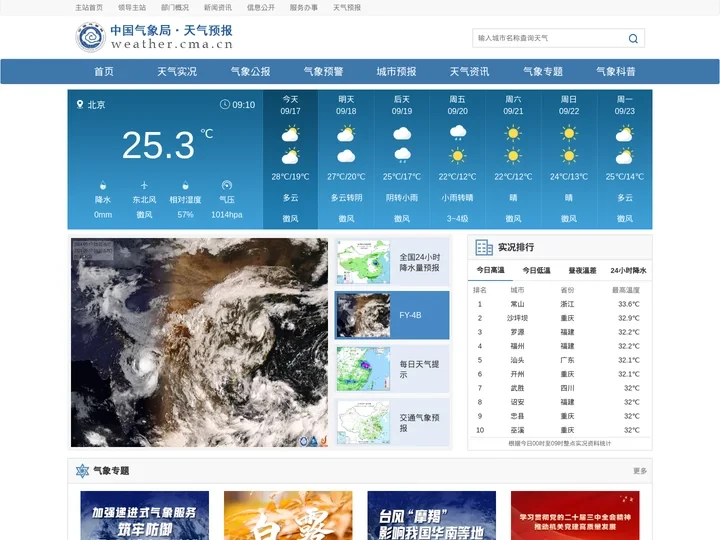Click today's nighttime partly cloudy icon
720x540 pixels.
[x=290, y=156]
